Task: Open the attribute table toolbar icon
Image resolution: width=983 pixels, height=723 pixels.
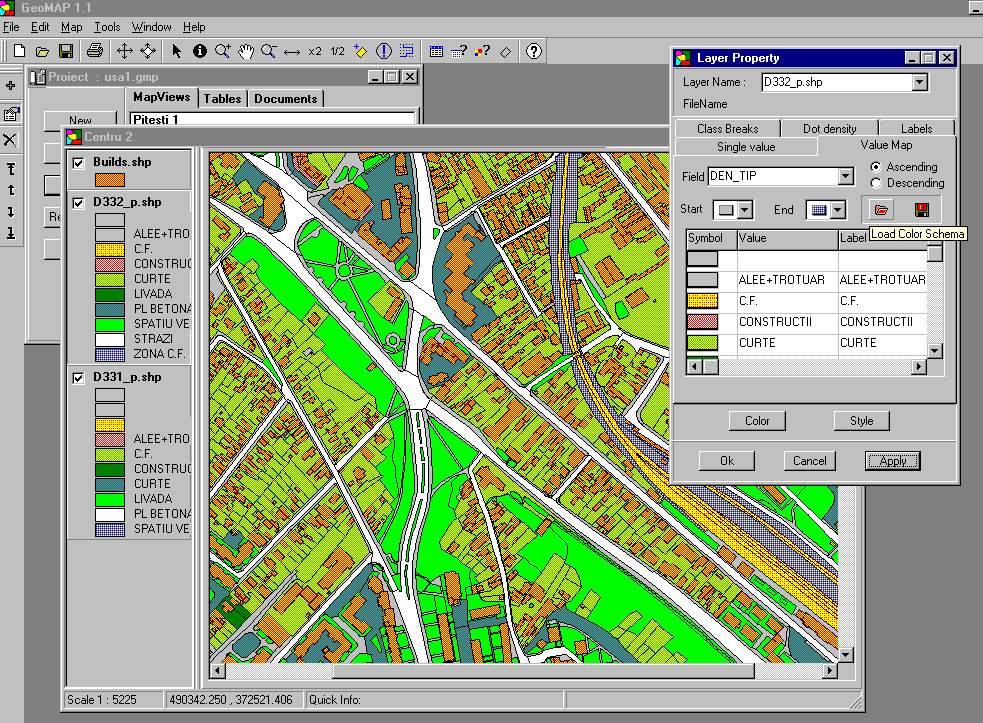Action: tap(436, 51)
